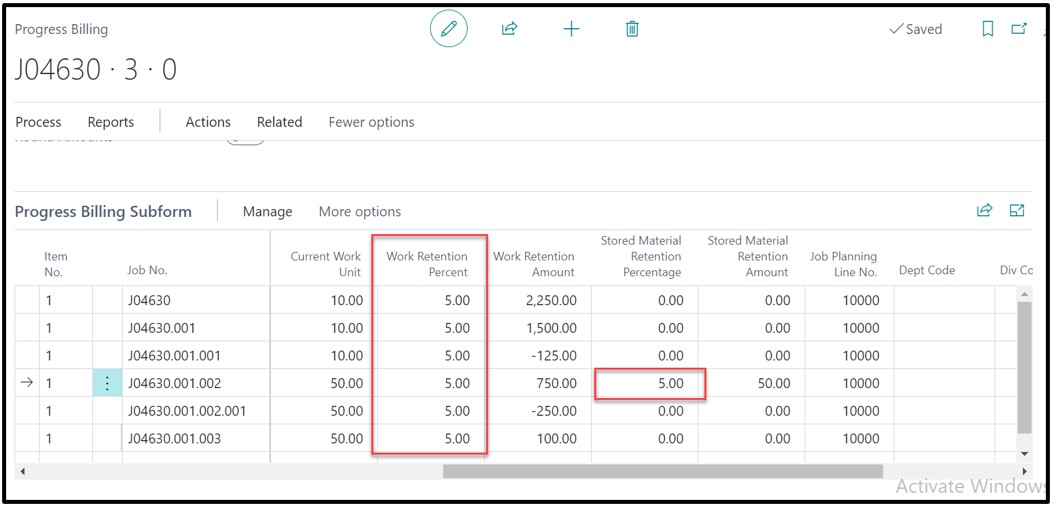Click the share icon in header
Screen dimensions: 1055x506
pyautogui.click(x=509, y=29)
